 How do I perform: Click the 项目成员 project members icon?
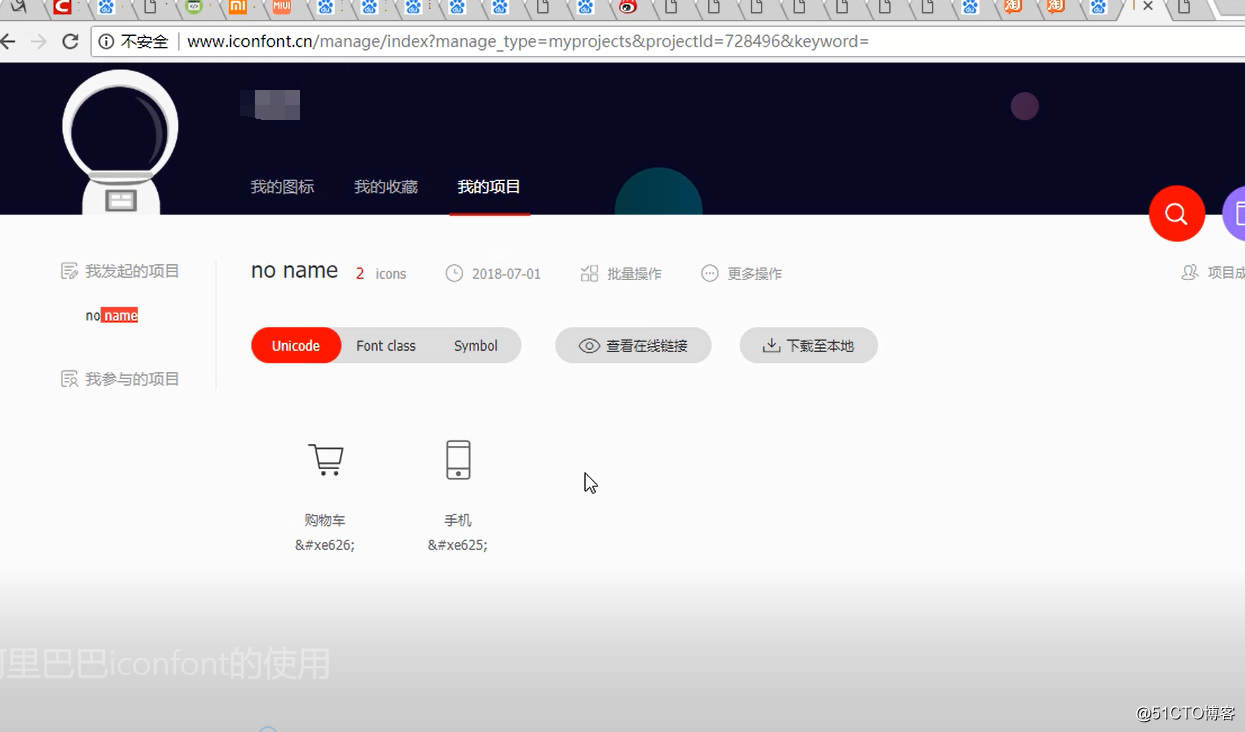(1190, 272)
